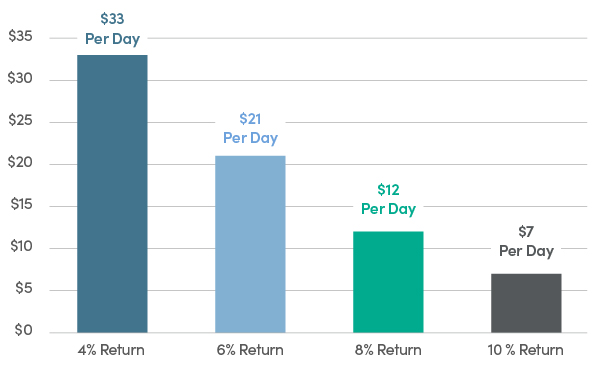Viewport: 600px width, 375px height.
Task: Click the light blue 6% Return bar
Action: (x=250, y=244)
